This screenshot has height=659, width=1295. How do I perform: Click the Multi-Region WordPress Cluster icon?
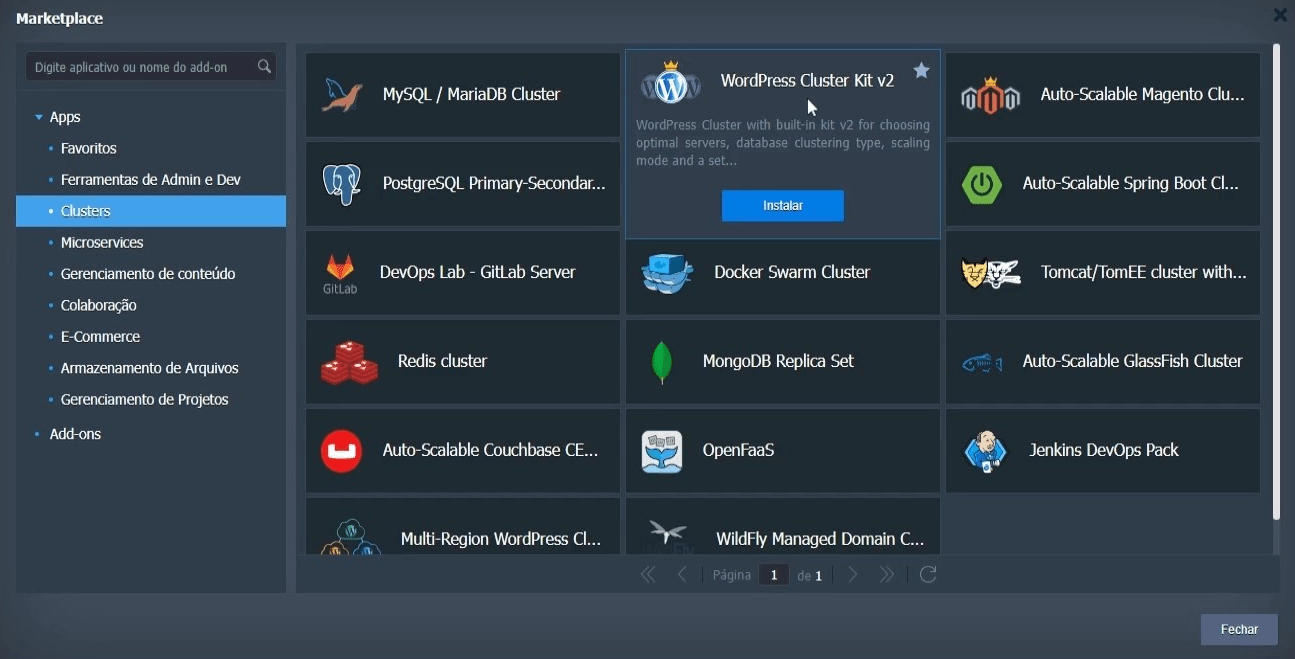[x=351, y=538]
